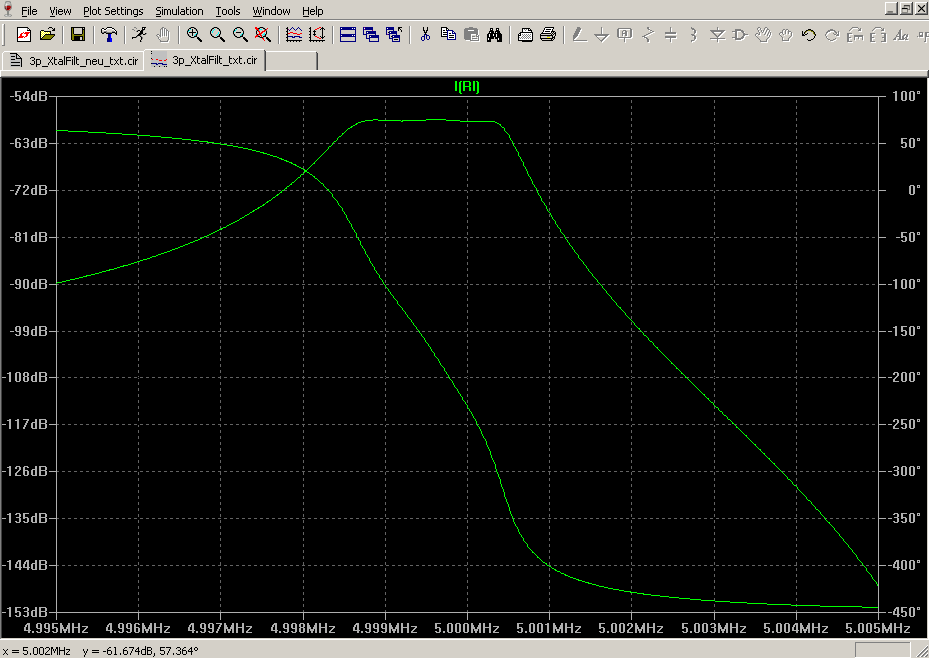The width and height of the screenshot is (929, 658).
Task: Click the Mirror component icon
Action: [878, 35]
